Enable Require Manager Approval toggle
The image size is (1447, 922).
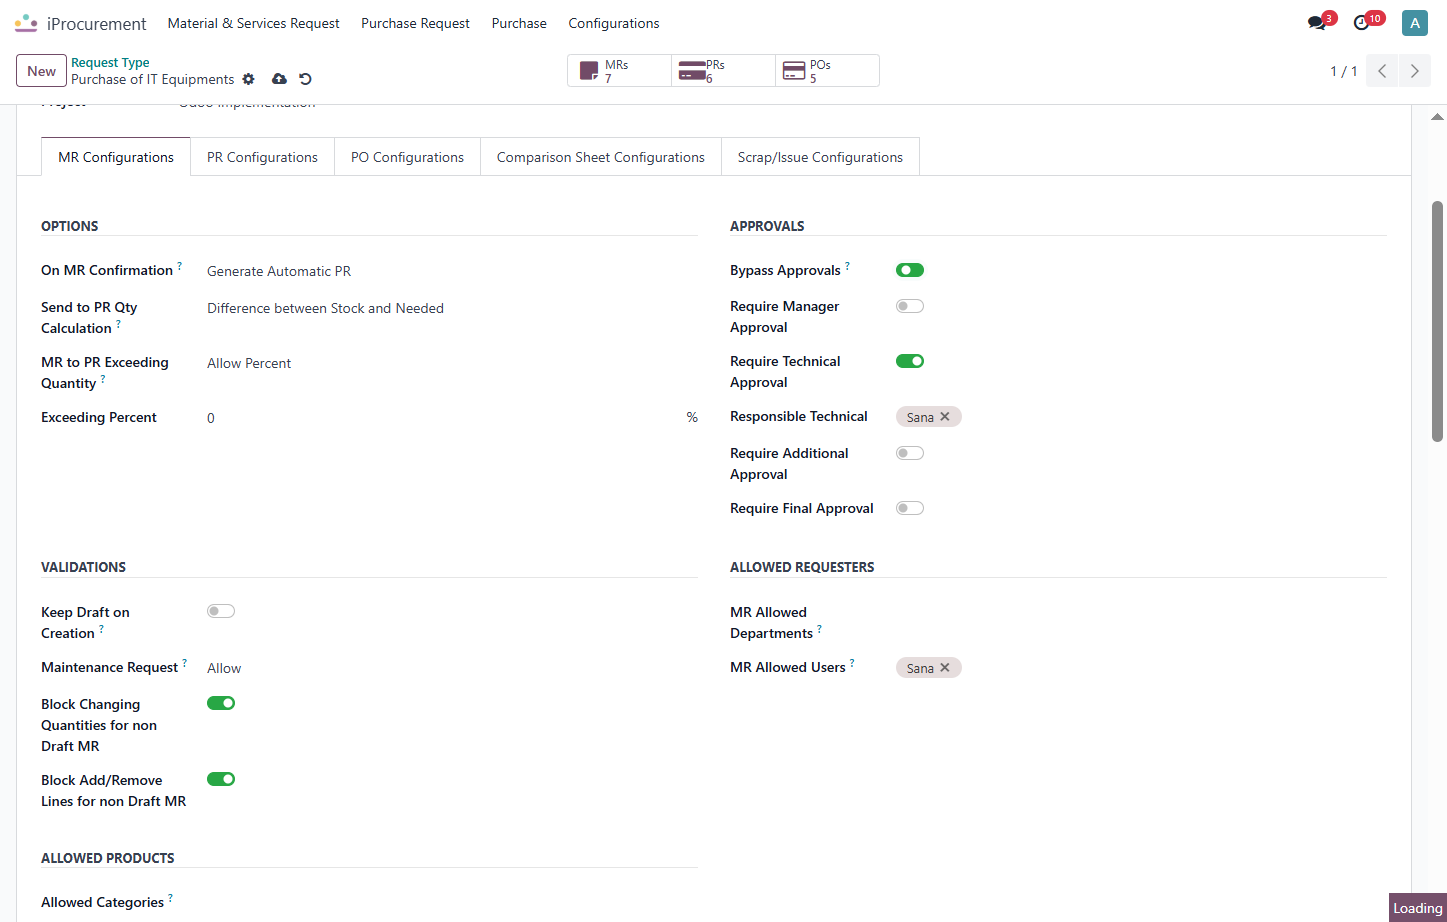[x=910, y=306]
